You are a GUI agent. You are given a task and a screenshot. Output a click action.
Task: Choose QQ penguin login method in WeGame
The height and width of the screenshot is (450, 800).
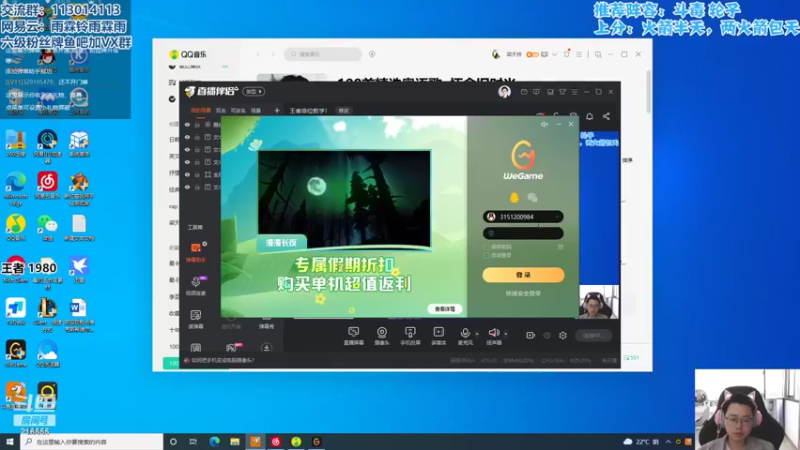pos(514,197)
